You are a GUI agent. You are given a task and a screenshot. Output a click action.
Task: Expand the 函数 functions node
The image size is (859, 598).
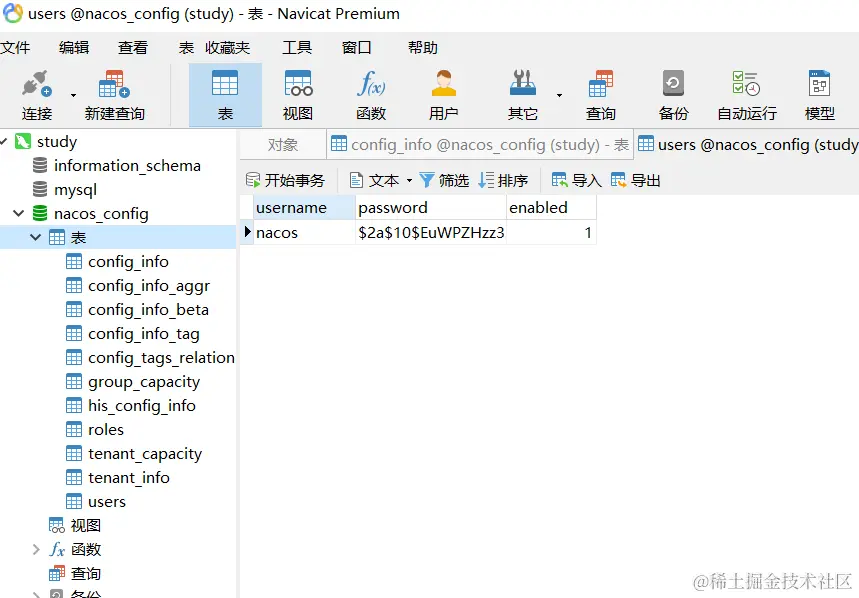click(x=36, y=549)
